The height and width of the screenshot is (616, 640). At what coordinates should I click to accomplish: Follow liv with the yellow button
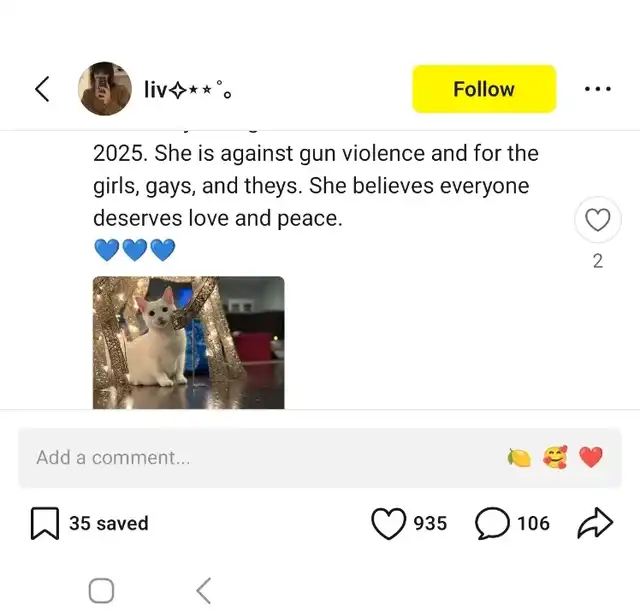484,89
